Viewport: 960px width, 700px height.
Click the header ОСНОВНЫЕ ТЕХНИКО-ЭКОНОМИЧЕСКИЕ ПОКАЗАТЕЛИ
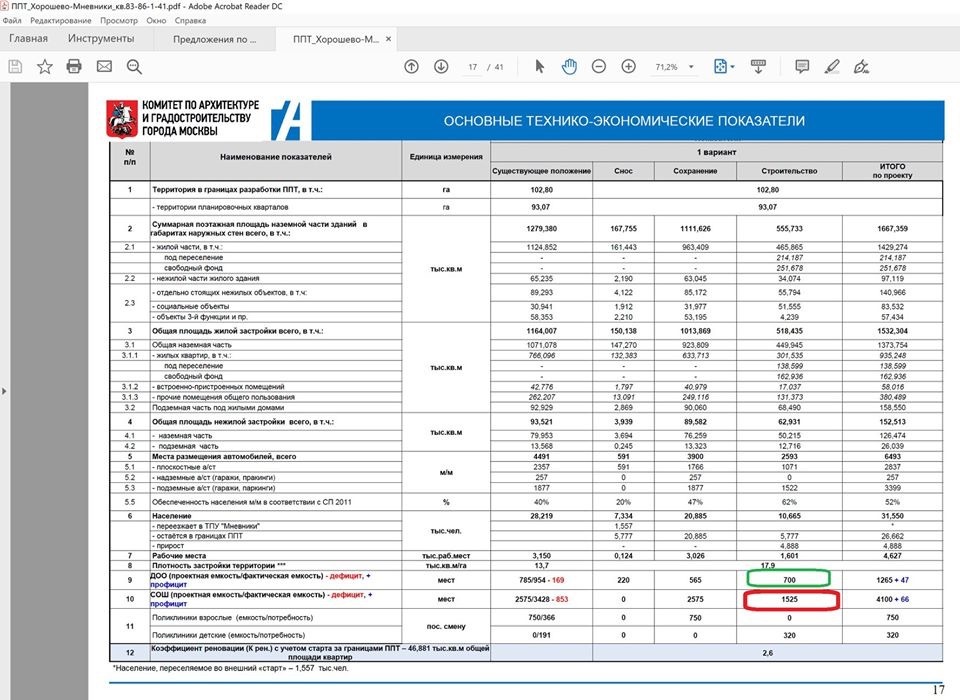(624, 121)
